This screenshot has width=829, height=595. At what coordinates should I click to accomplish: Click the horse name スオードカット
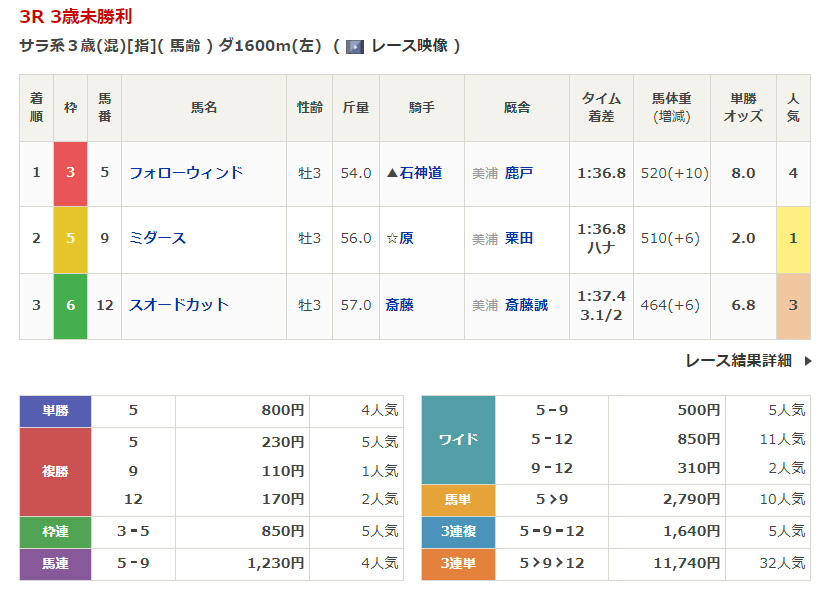click(179, 305)
